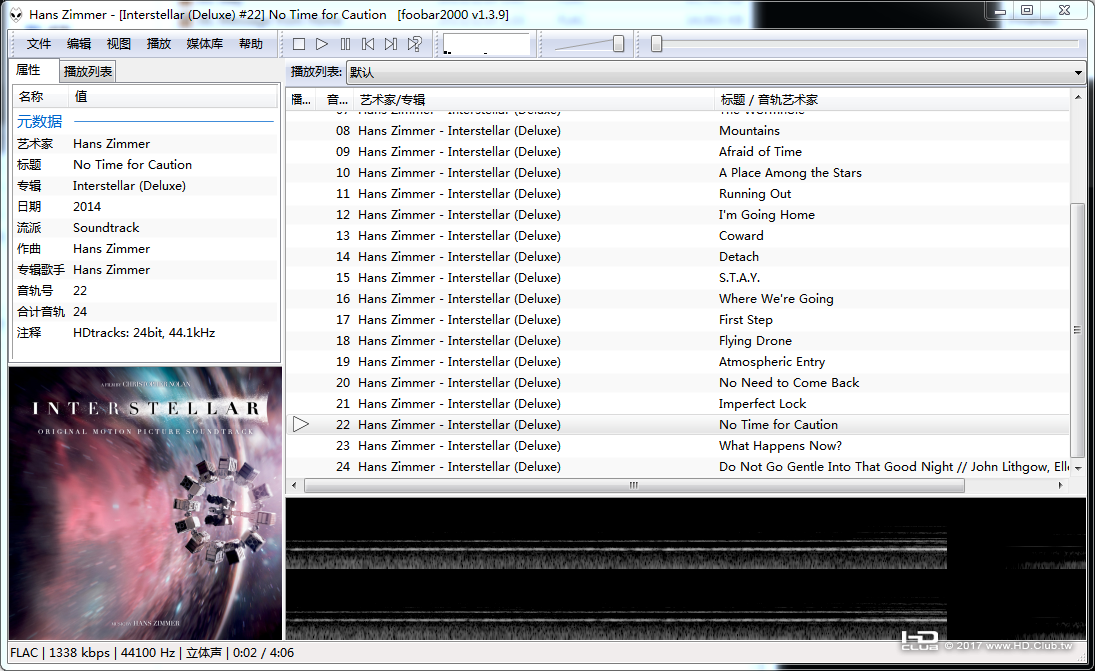Click the Stop playback button
Viewport: 1095px width, 671px height.
pyautogui.click(x=299, y=44)
